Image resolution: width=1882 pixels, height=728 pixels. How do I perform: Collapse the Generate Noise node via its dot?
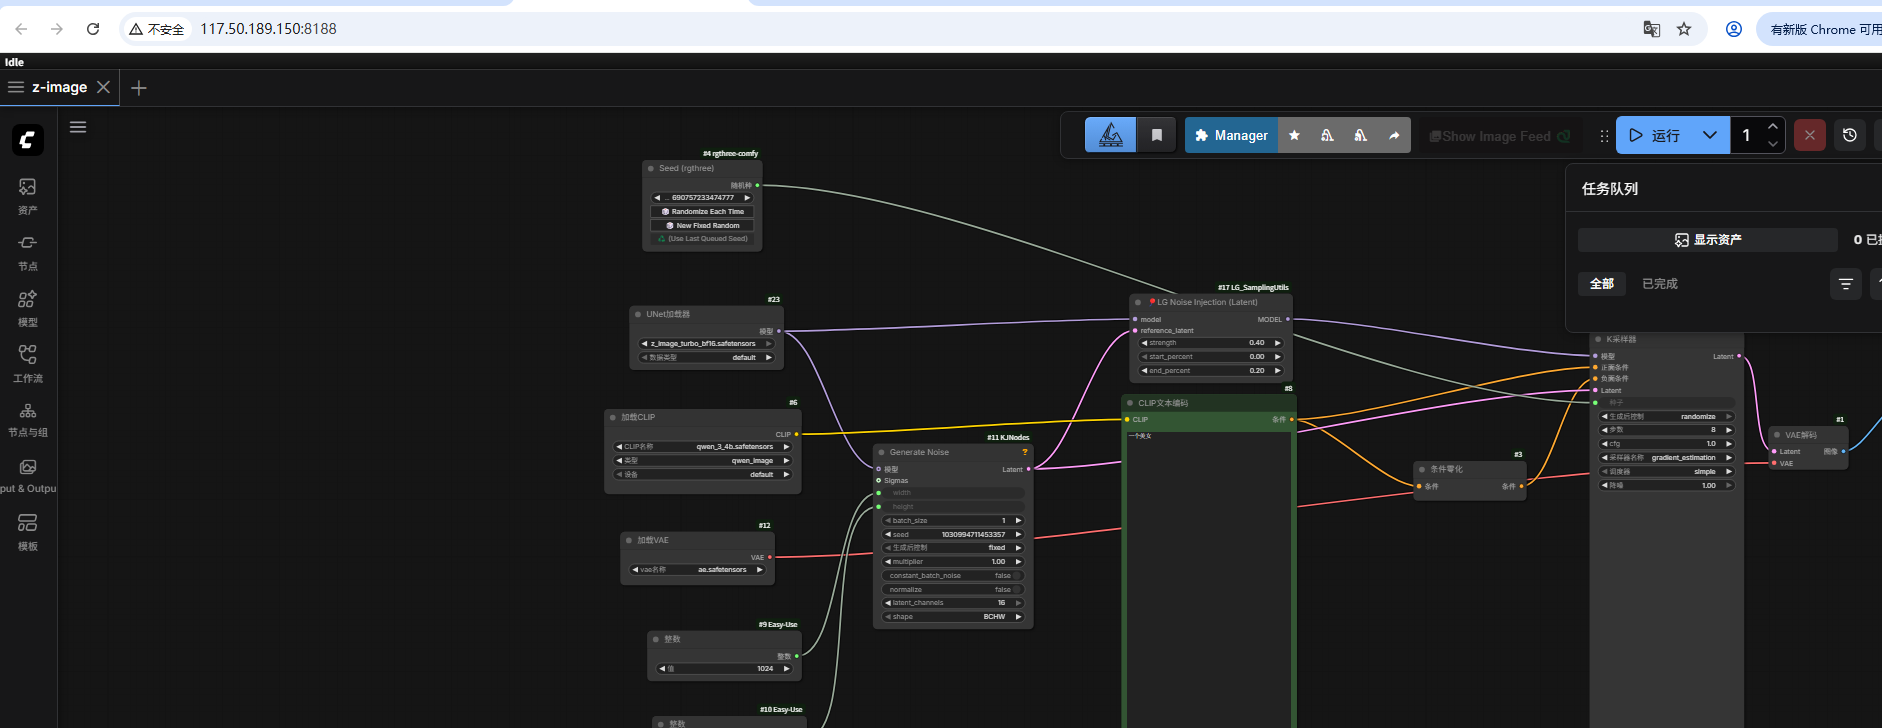(882, 453)
